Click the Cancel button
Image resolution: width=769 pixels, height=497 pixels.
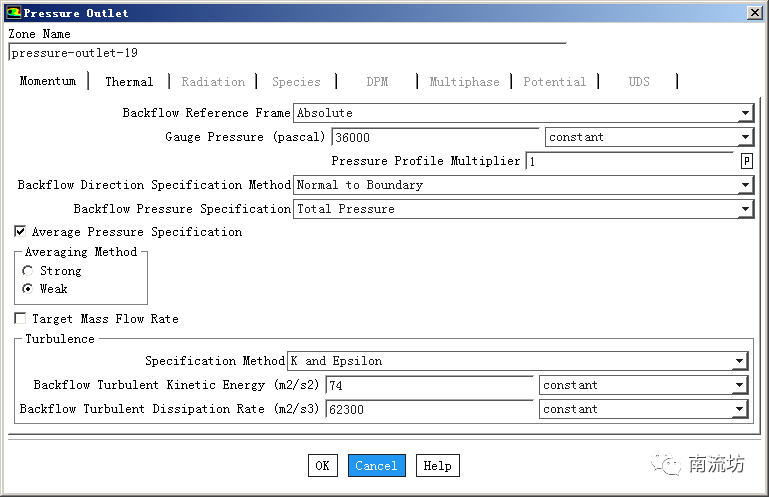376,466
